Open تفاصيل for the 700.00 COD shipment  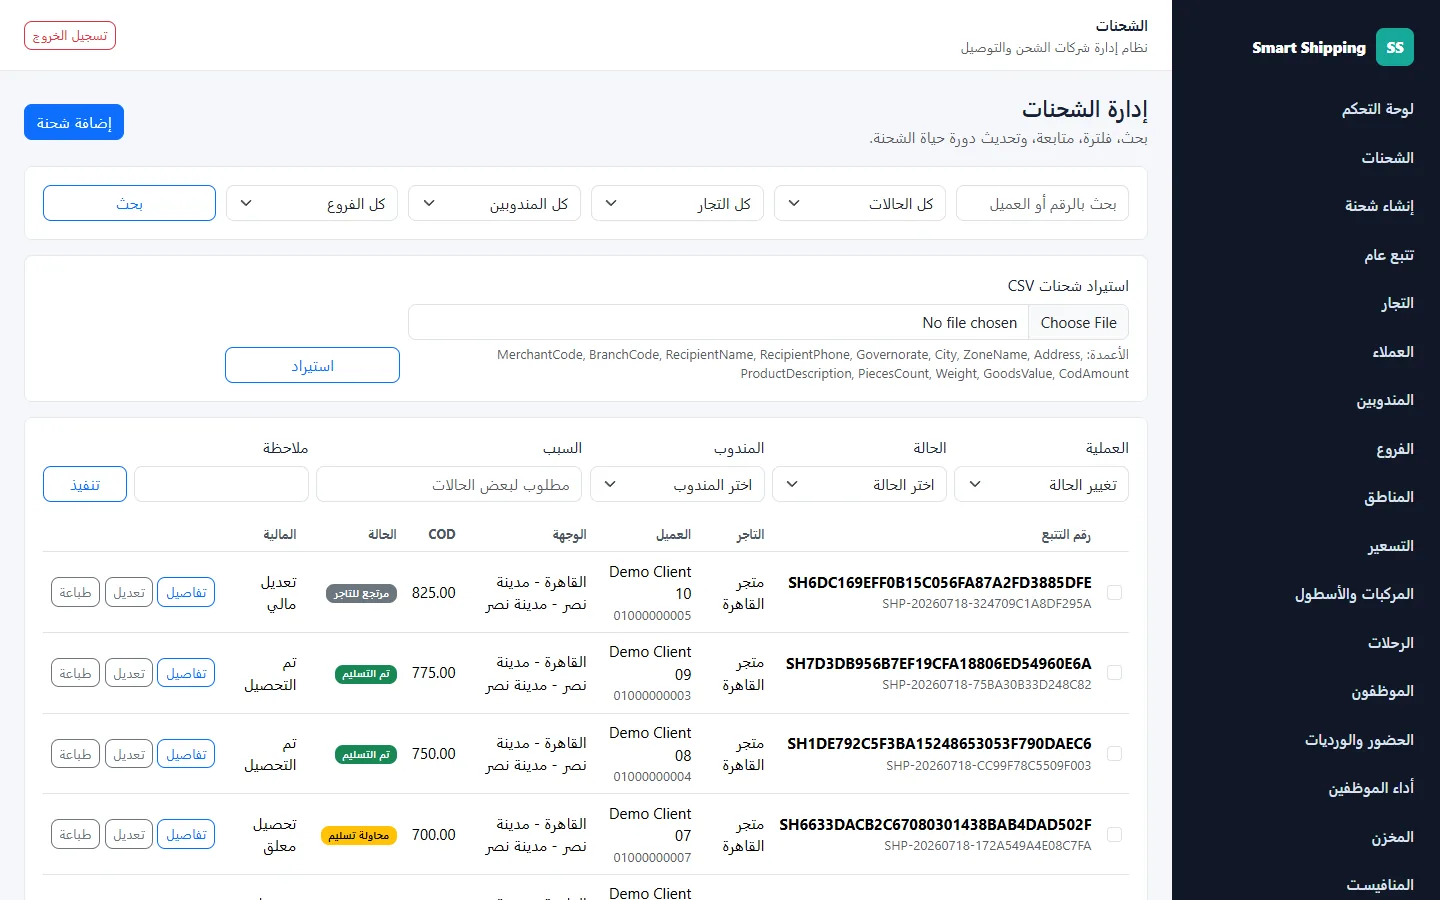pos(186,834)
